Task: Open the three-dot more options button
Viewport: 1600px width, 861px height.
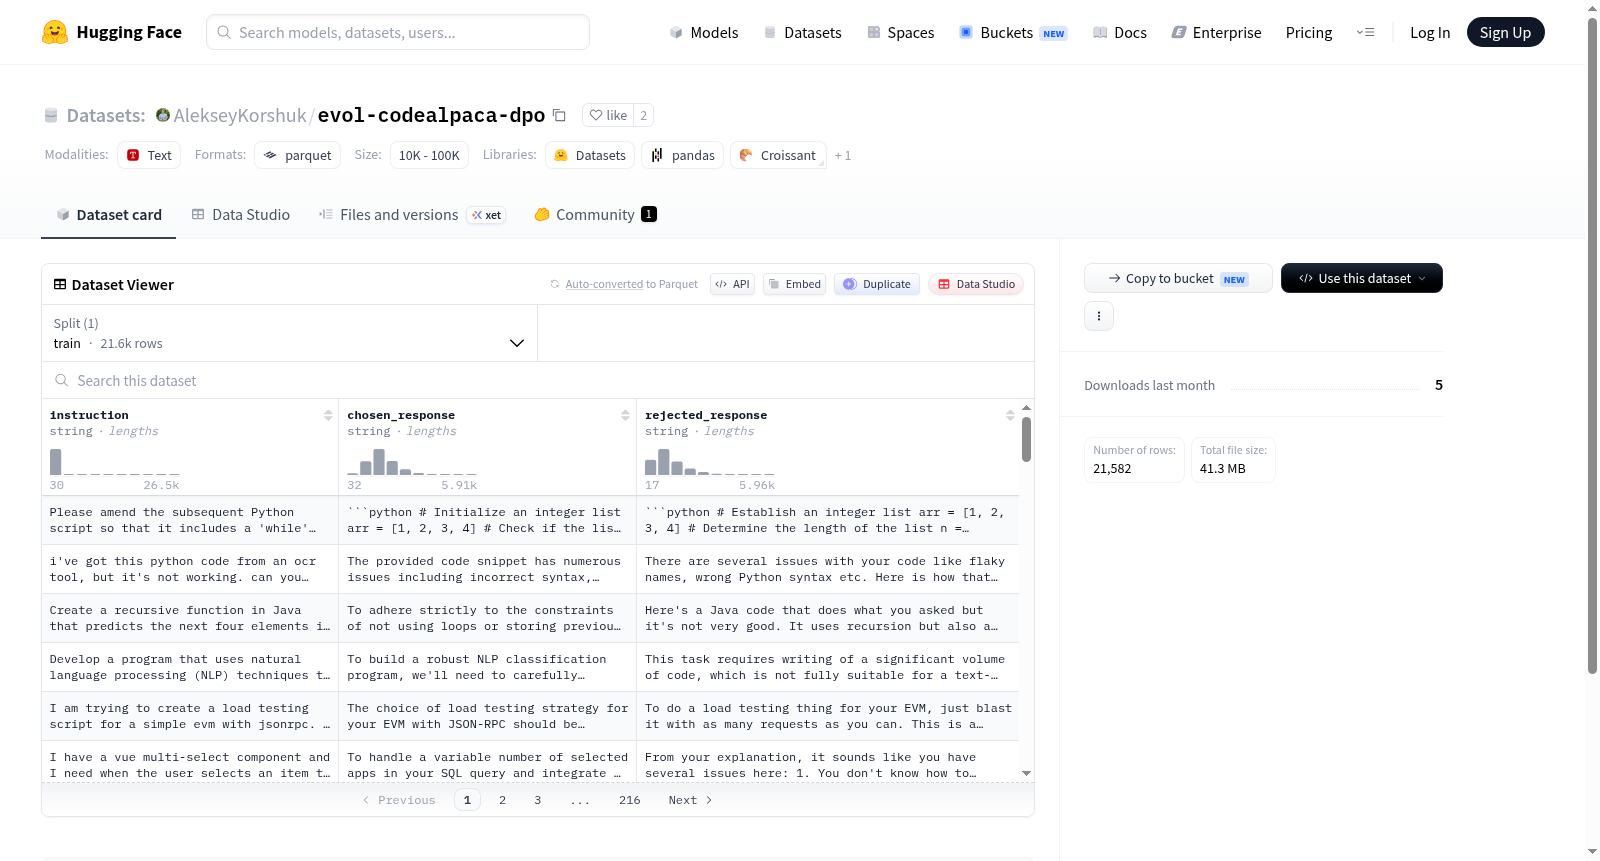Action: (x=1099, y=316)
